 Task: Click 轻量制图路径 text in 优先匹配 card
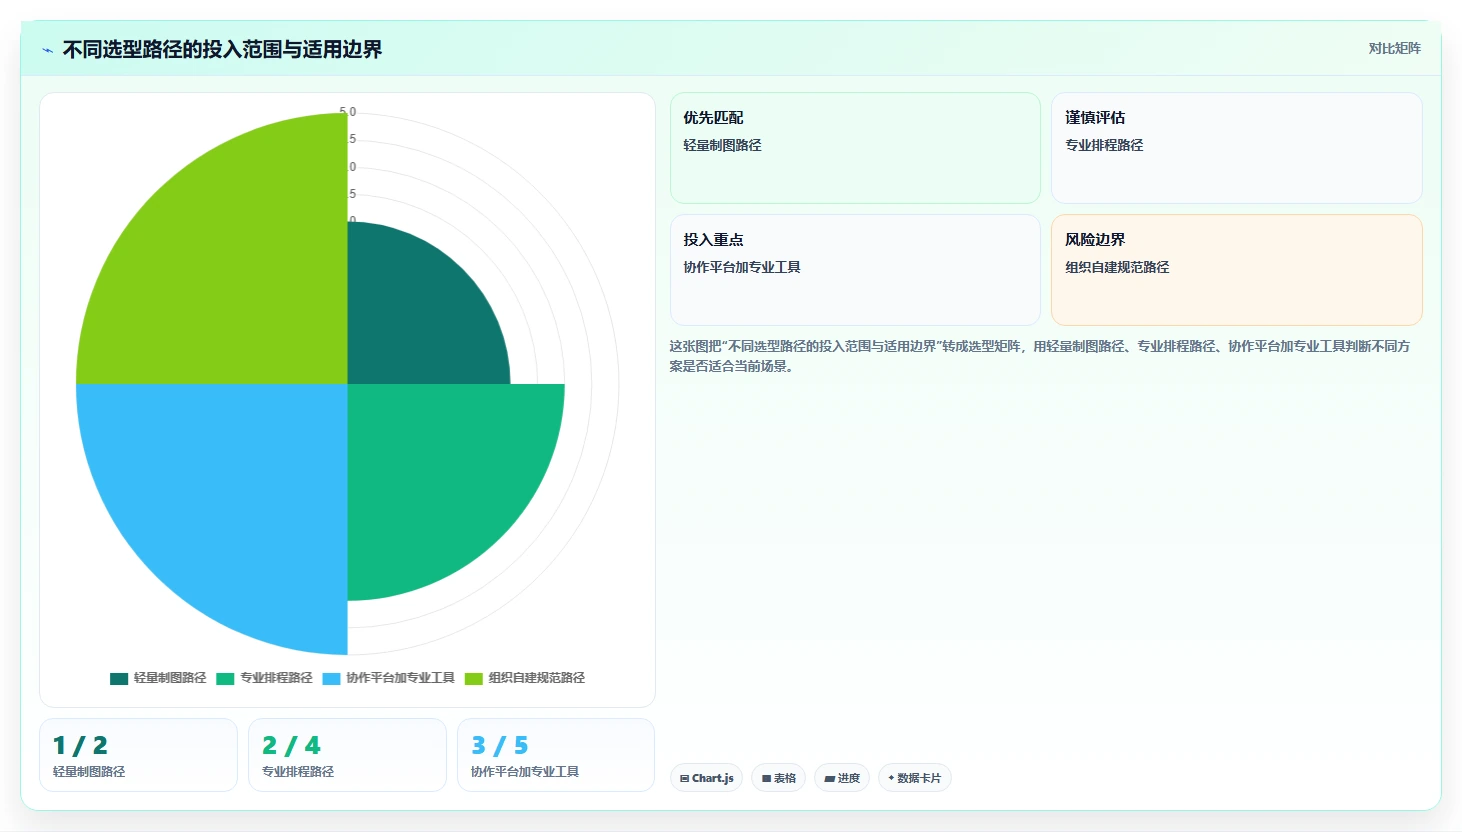pos(722,145)
